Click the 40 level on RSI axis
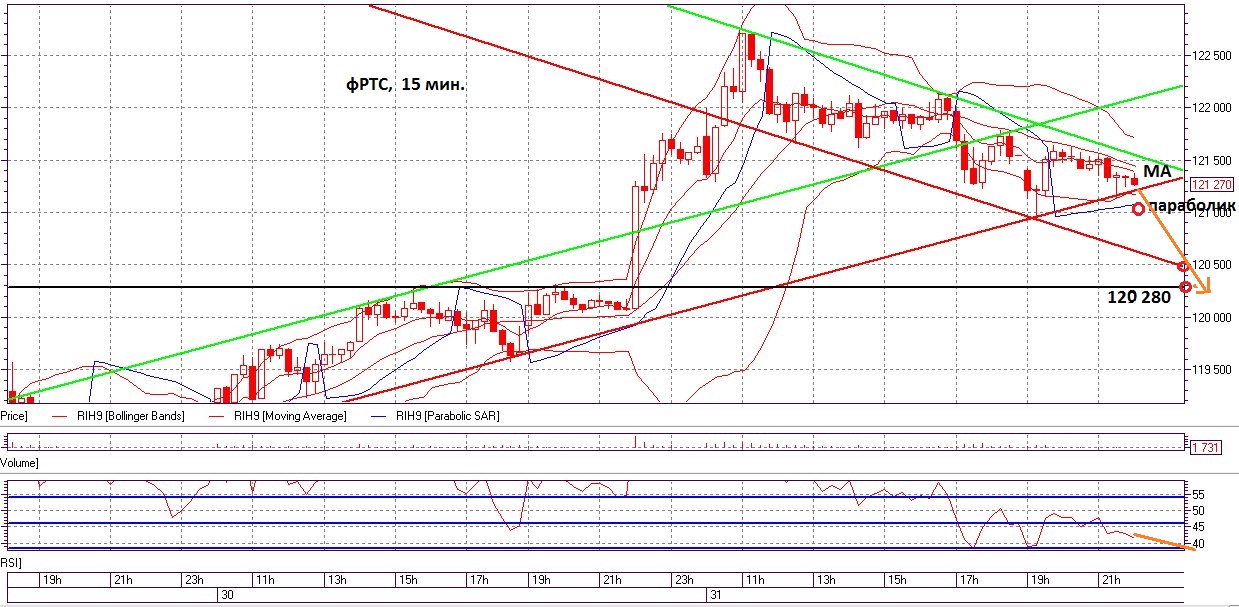Image resolution: width=1239 pixels, height=607 pixels. [x=1199, y=543]
